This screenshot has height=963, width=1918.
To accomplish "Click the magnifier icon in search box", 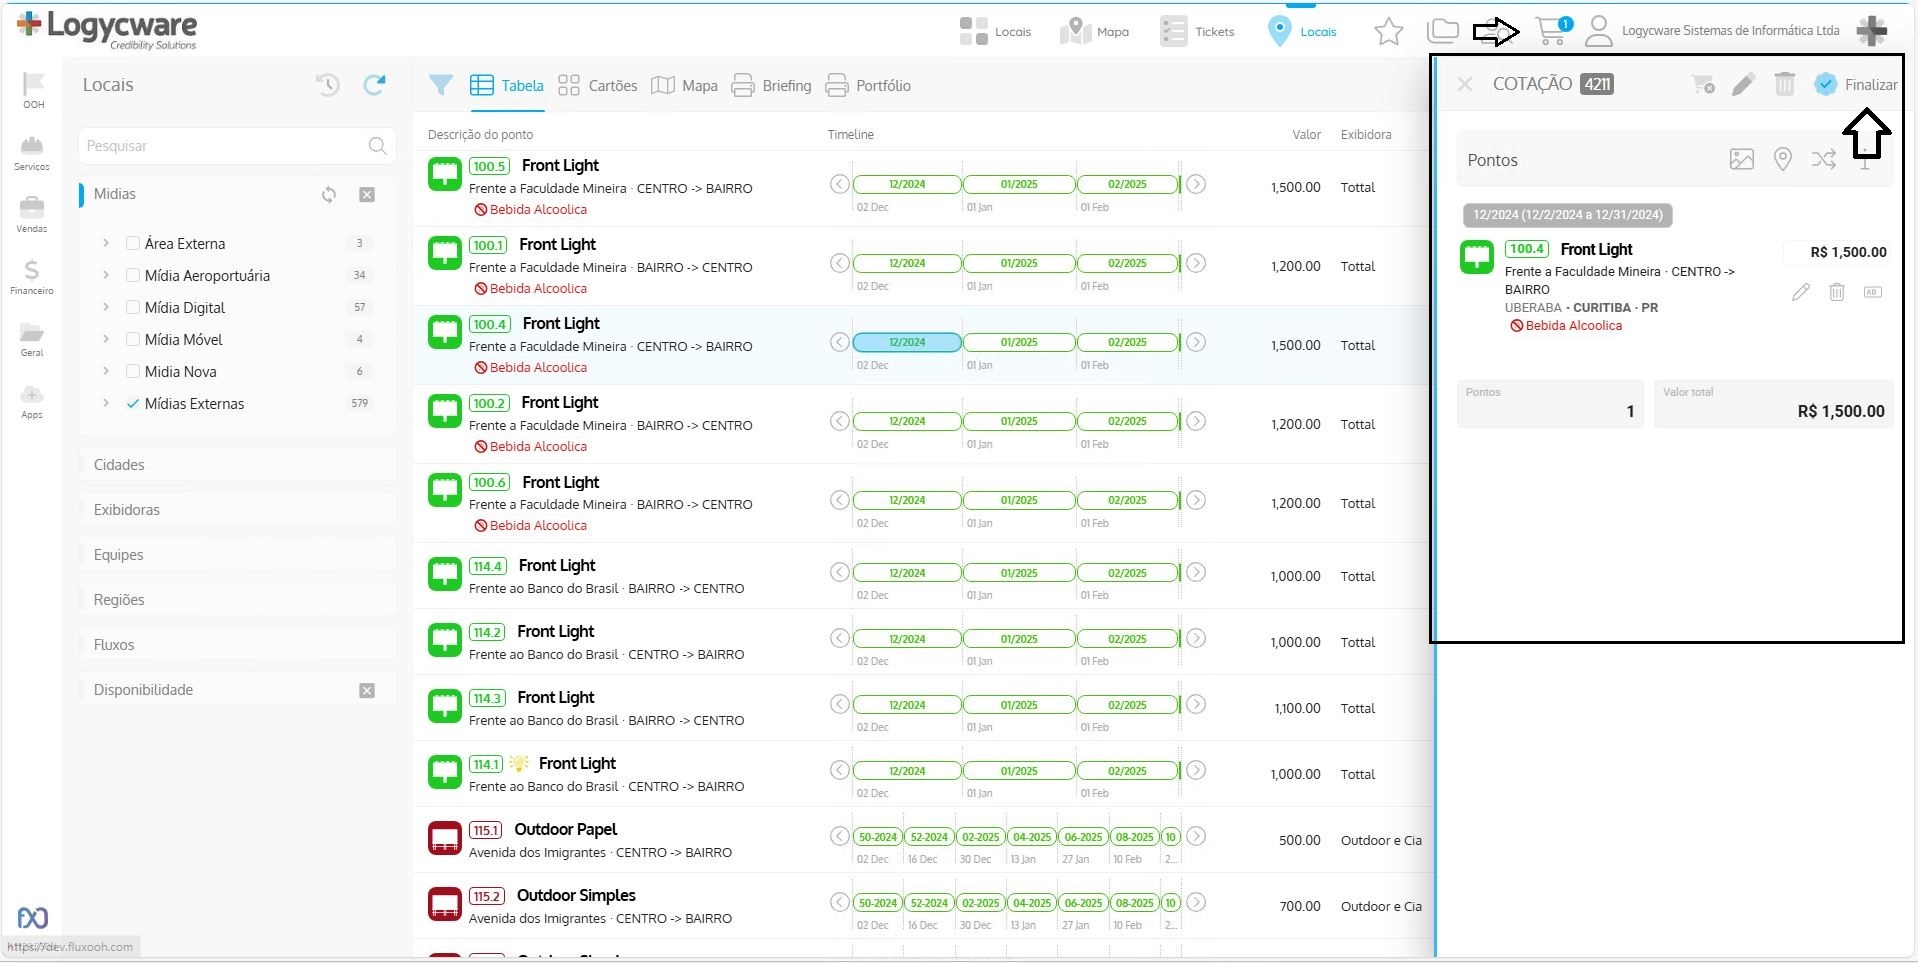I will pyautogui.click(x=377, y=146).
